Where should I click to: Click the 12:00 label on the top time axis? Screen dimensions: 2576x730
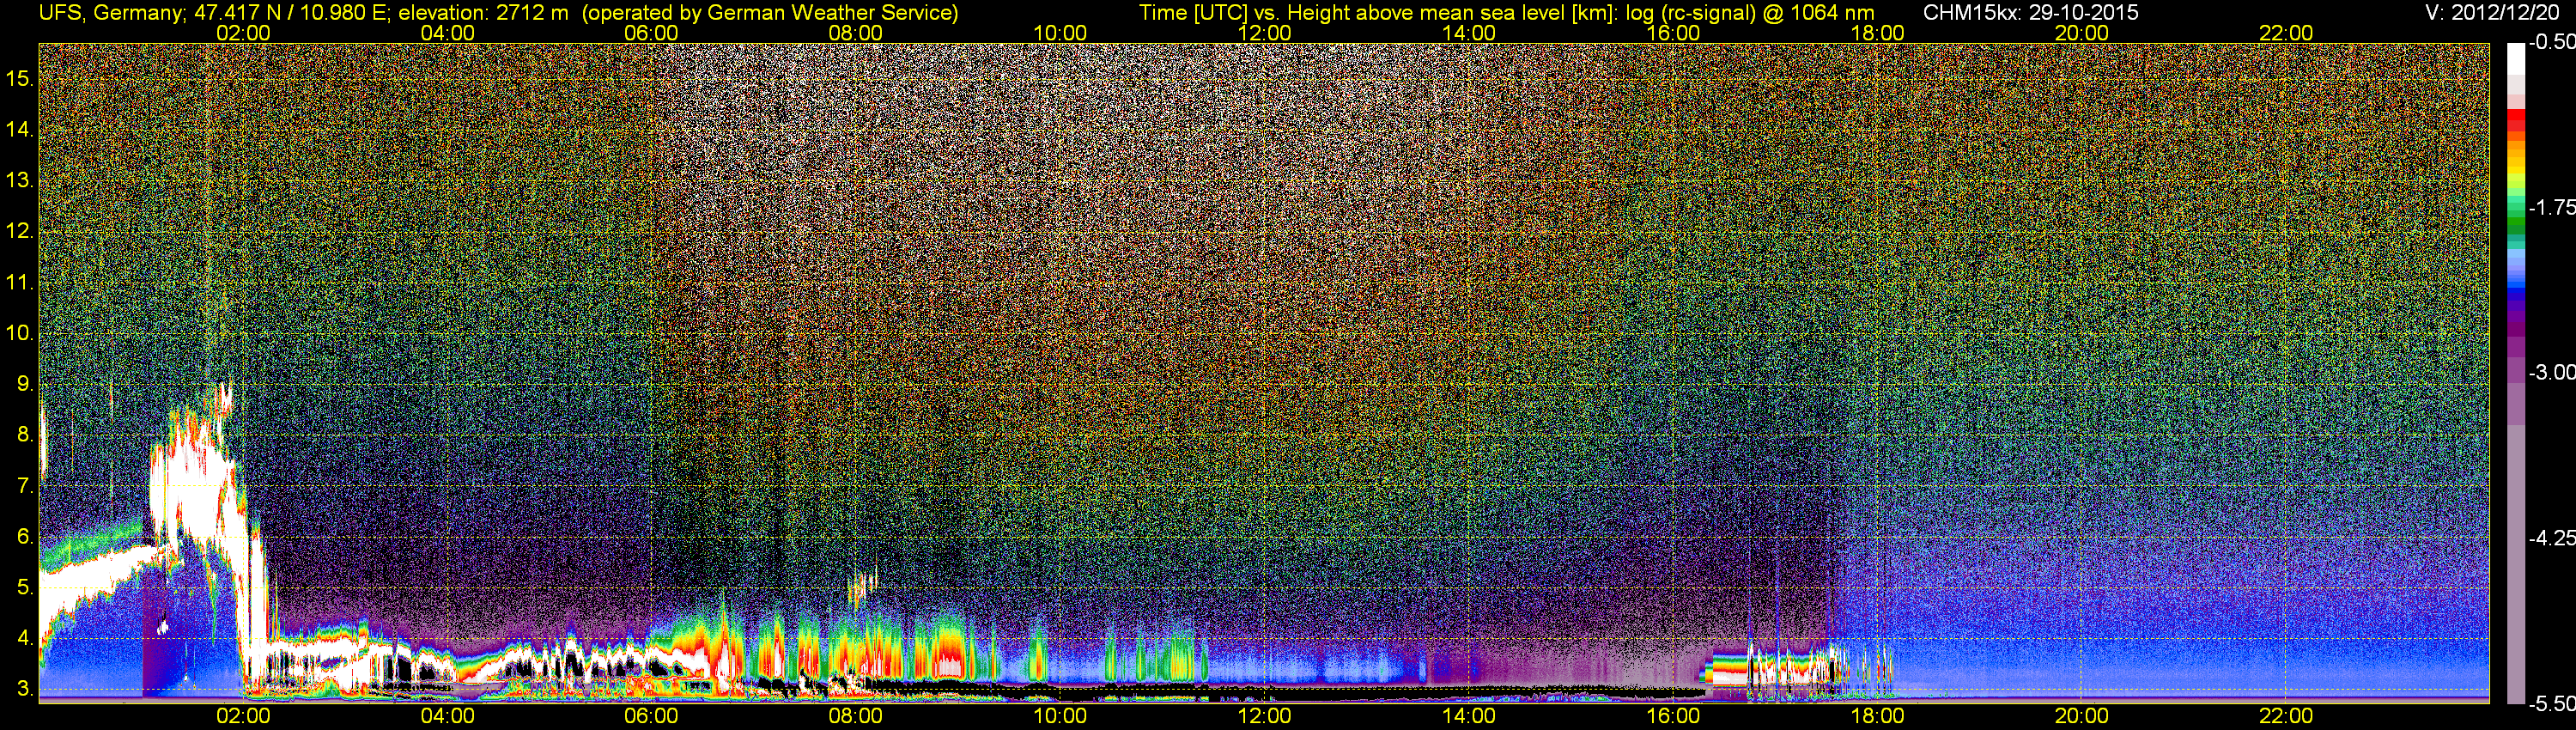1264,33
